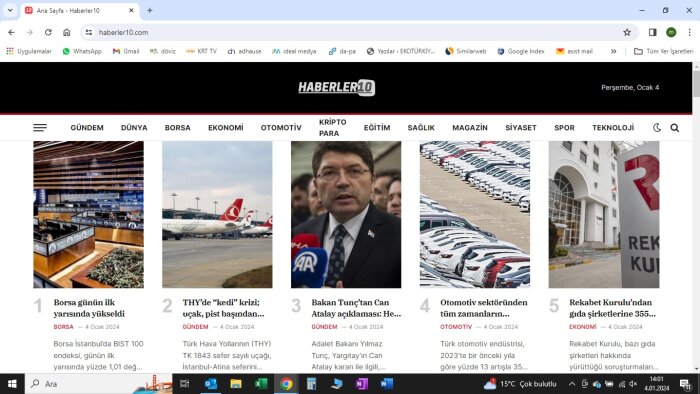Open Rekabet Kurulu'ndan gıda şirketlerine headline
The width and height of the screenshot is (700, 394).
(612, 308)
